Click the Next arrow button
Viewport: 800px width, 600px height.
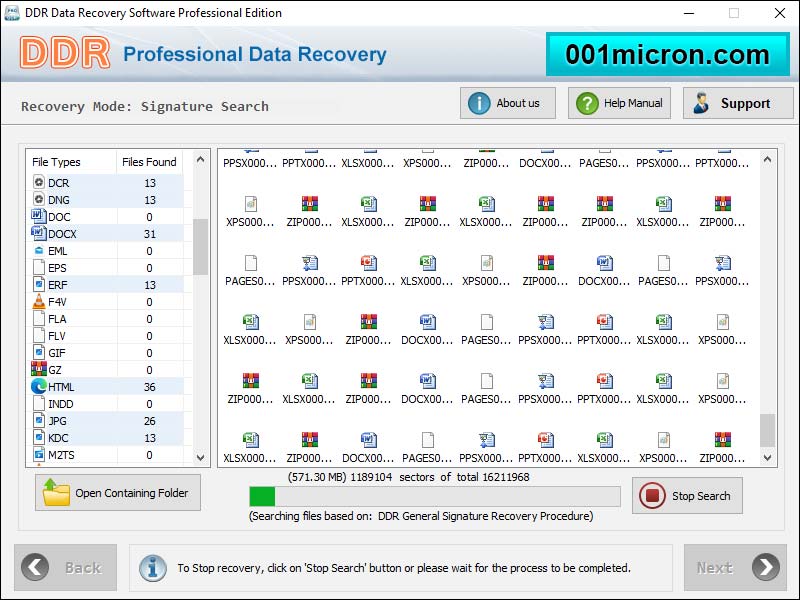tap(735, 567)
